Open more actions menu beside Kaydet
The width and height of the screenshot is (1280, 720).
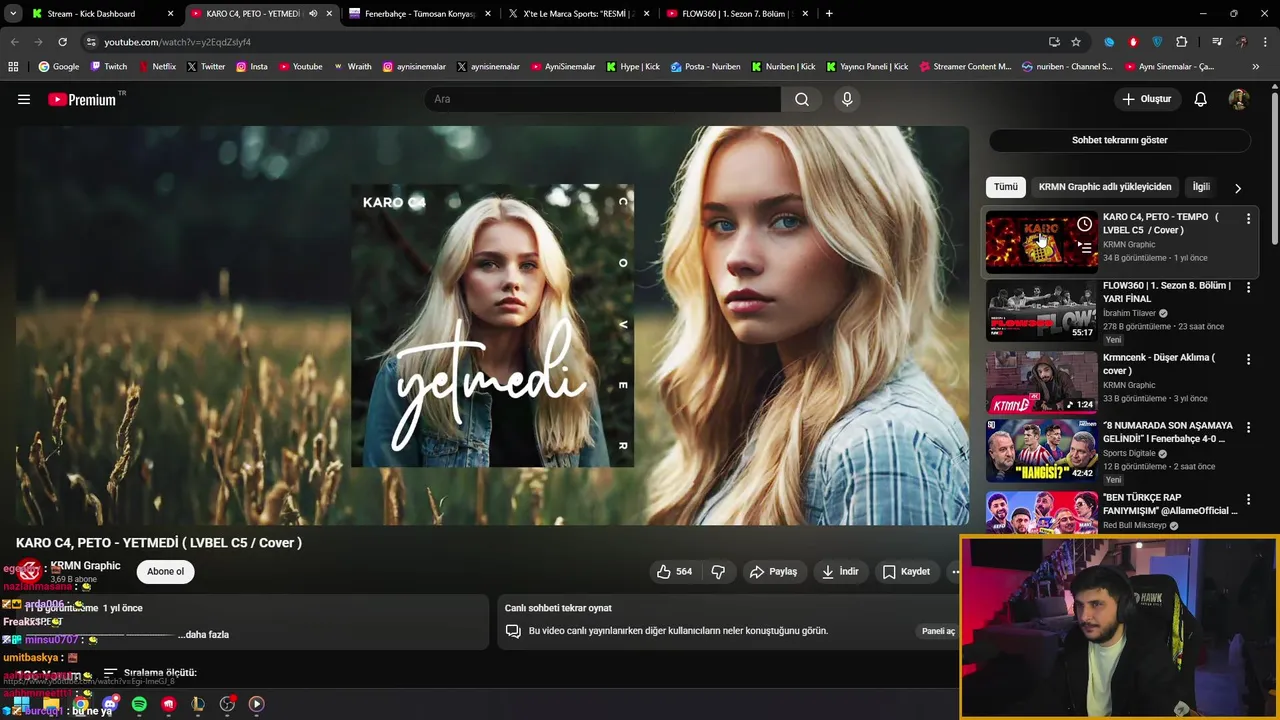tap(955, 572)
